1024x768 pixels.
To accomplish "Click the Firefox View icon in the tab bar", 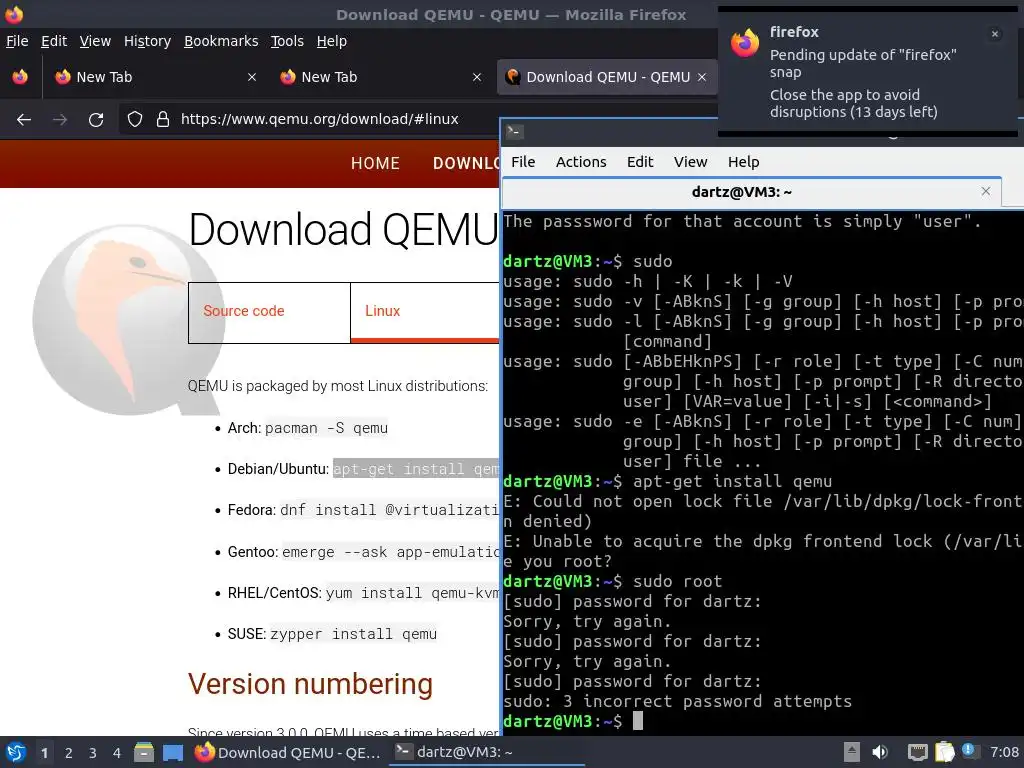I will pos(20,77).
